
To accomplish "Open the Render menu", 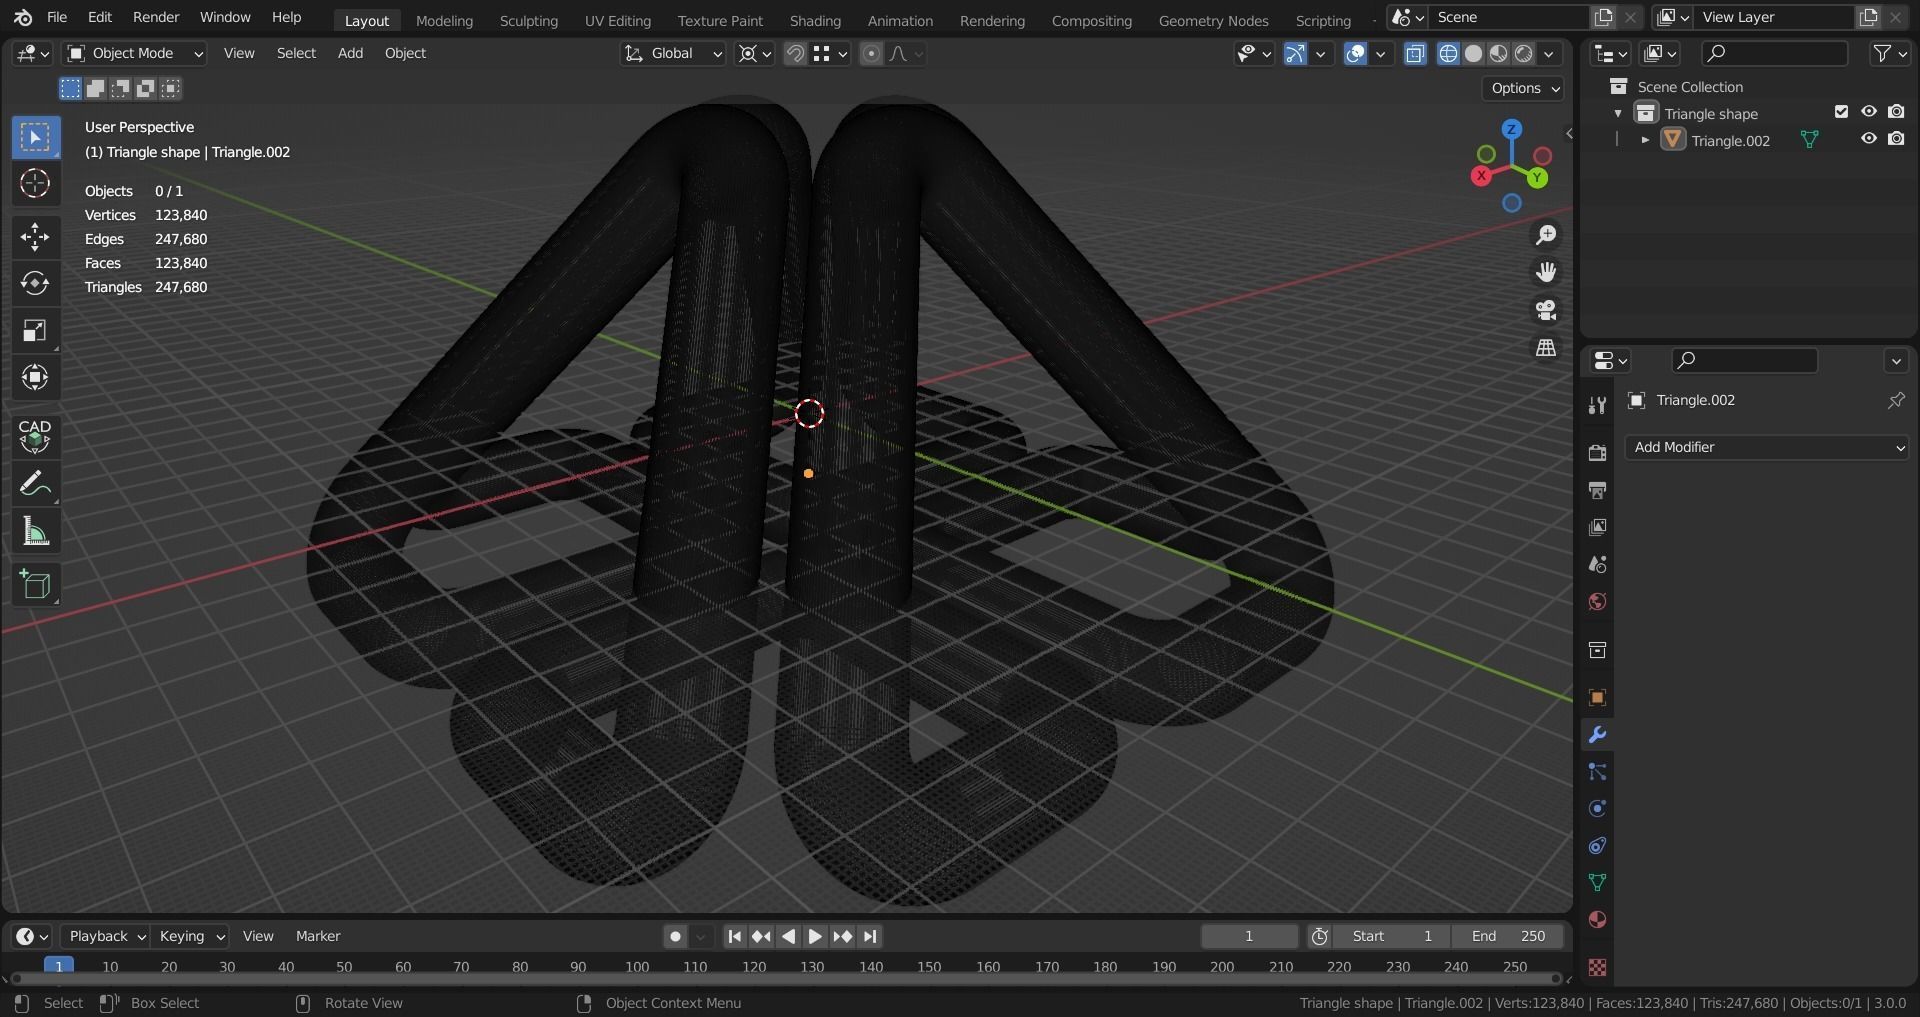I will [x=156, y=17].
